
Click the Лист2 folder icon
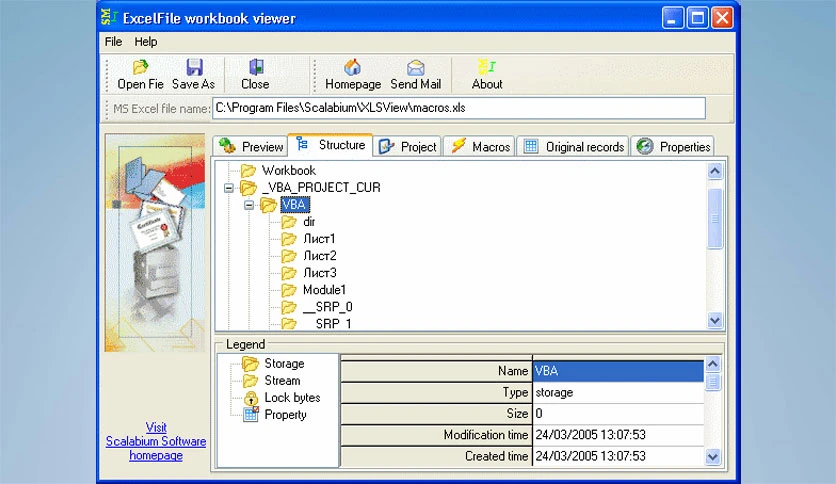[289, 256]
